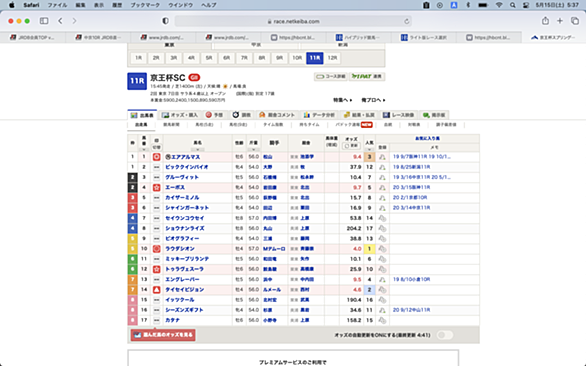
Task: Open mark selector for グルーヴィット row
Action: coord(157,177)
